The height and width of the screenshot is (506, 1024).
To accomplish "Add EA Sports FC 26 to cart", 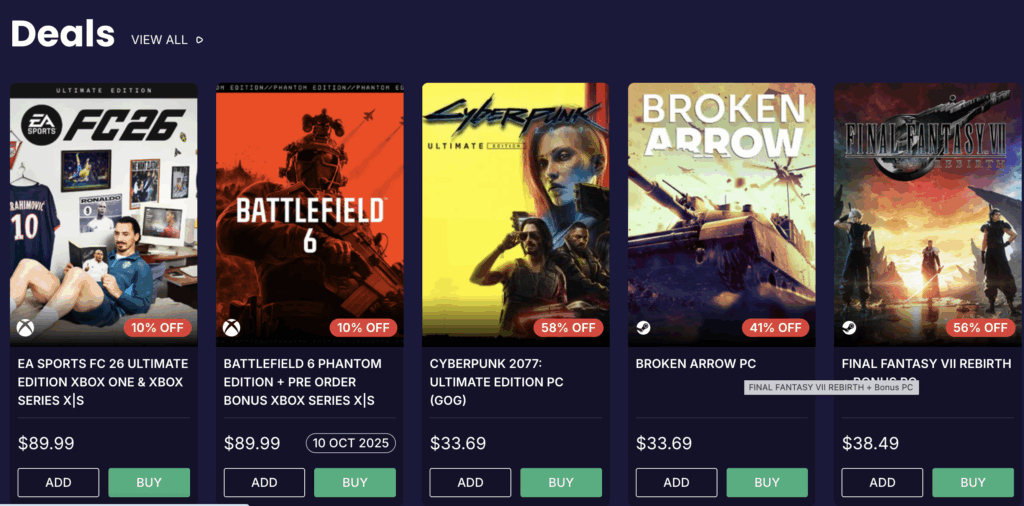I will point(58,482).
